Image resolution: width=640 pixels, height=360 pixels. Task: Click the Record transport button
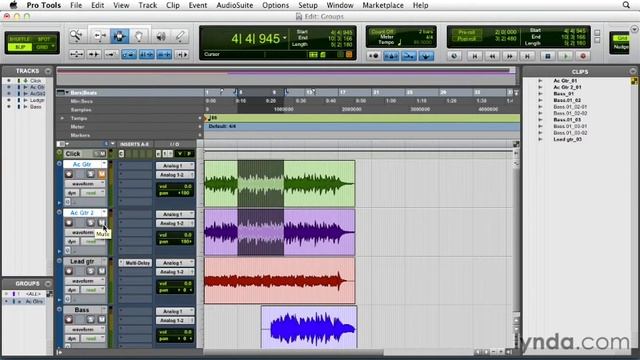pyautogui.click(x=583, y=56)
